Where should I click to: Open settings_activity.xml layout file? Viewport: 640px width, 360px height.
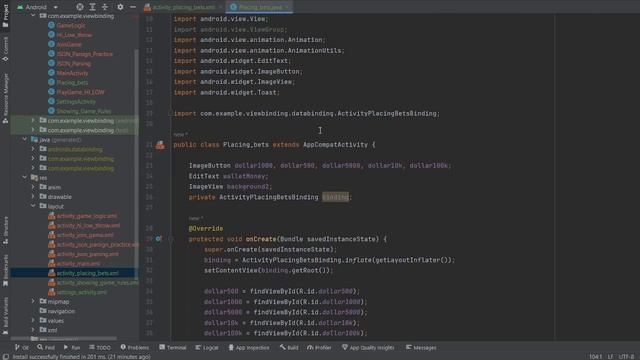[81, 292]
